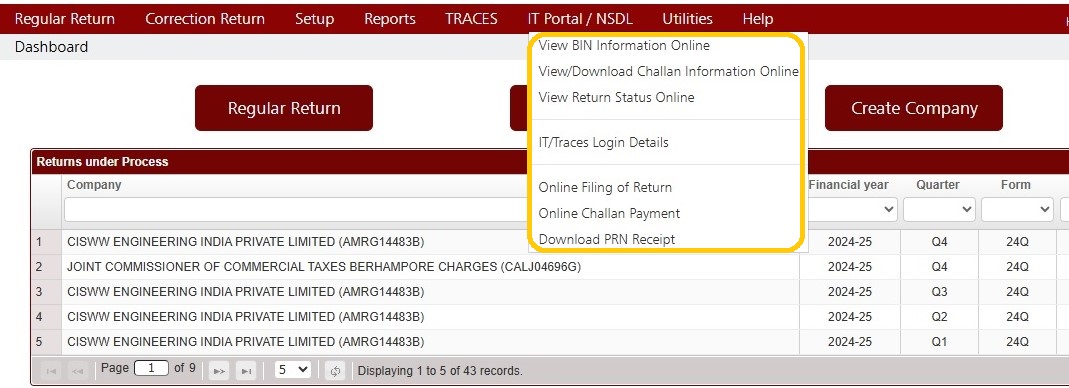Click the Company filter input field

[x=297, y=210]
